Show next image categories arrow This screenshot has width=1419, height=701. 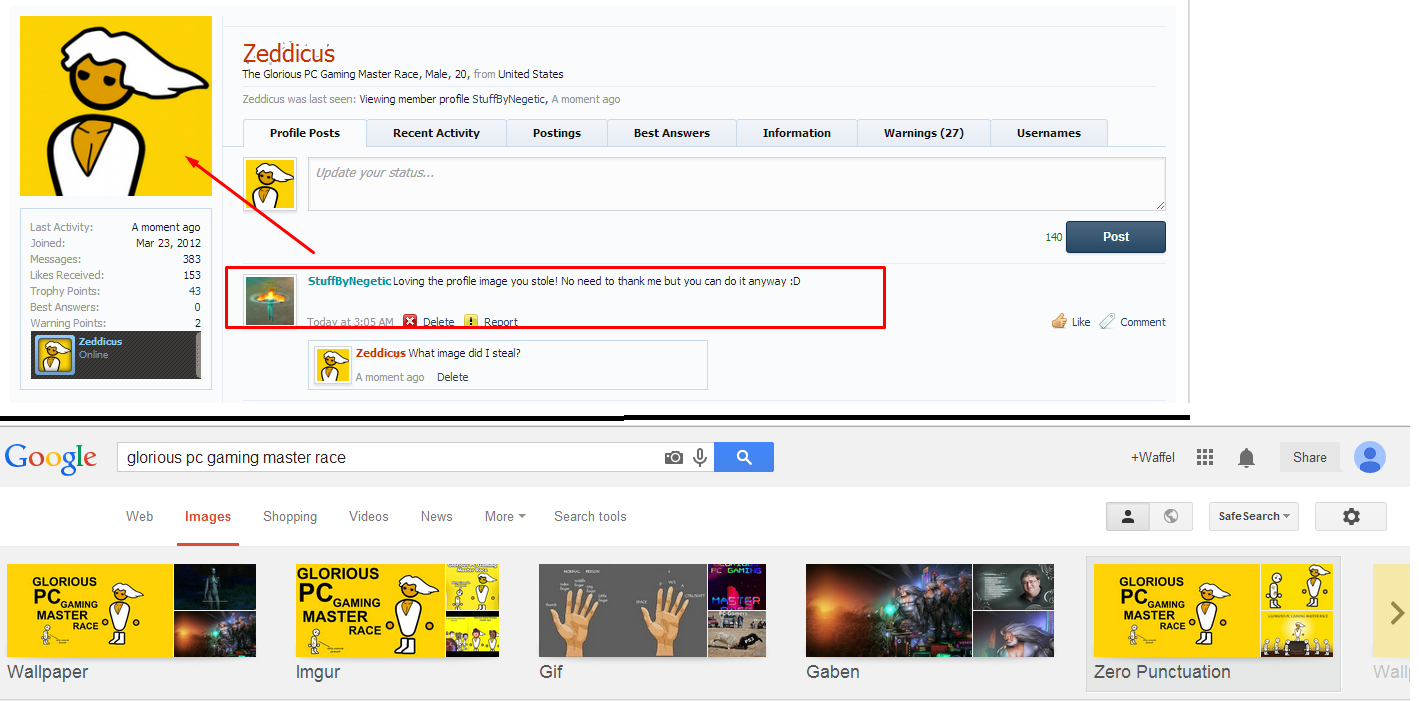tap(1397, 612)
